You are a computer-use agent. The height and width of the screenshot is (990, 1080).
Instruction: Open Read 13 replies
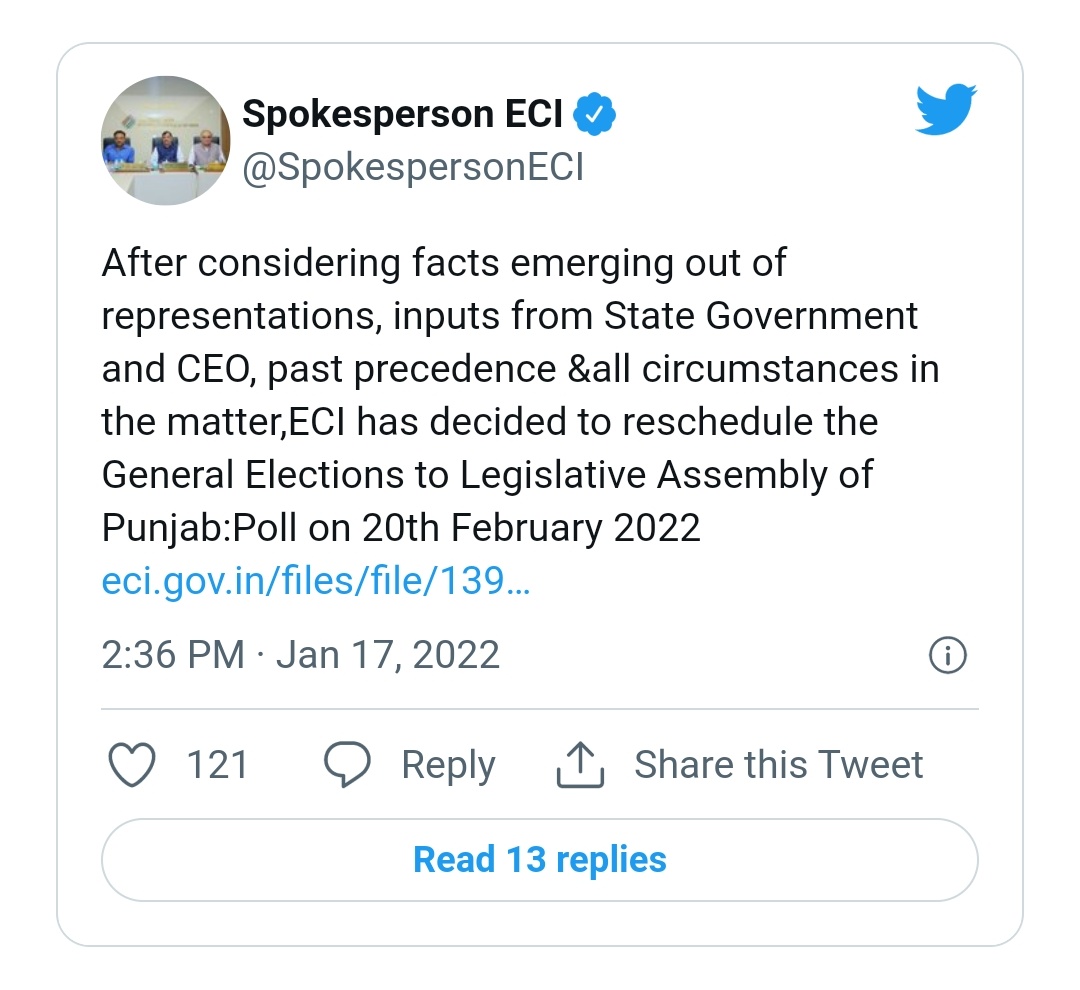540,860
